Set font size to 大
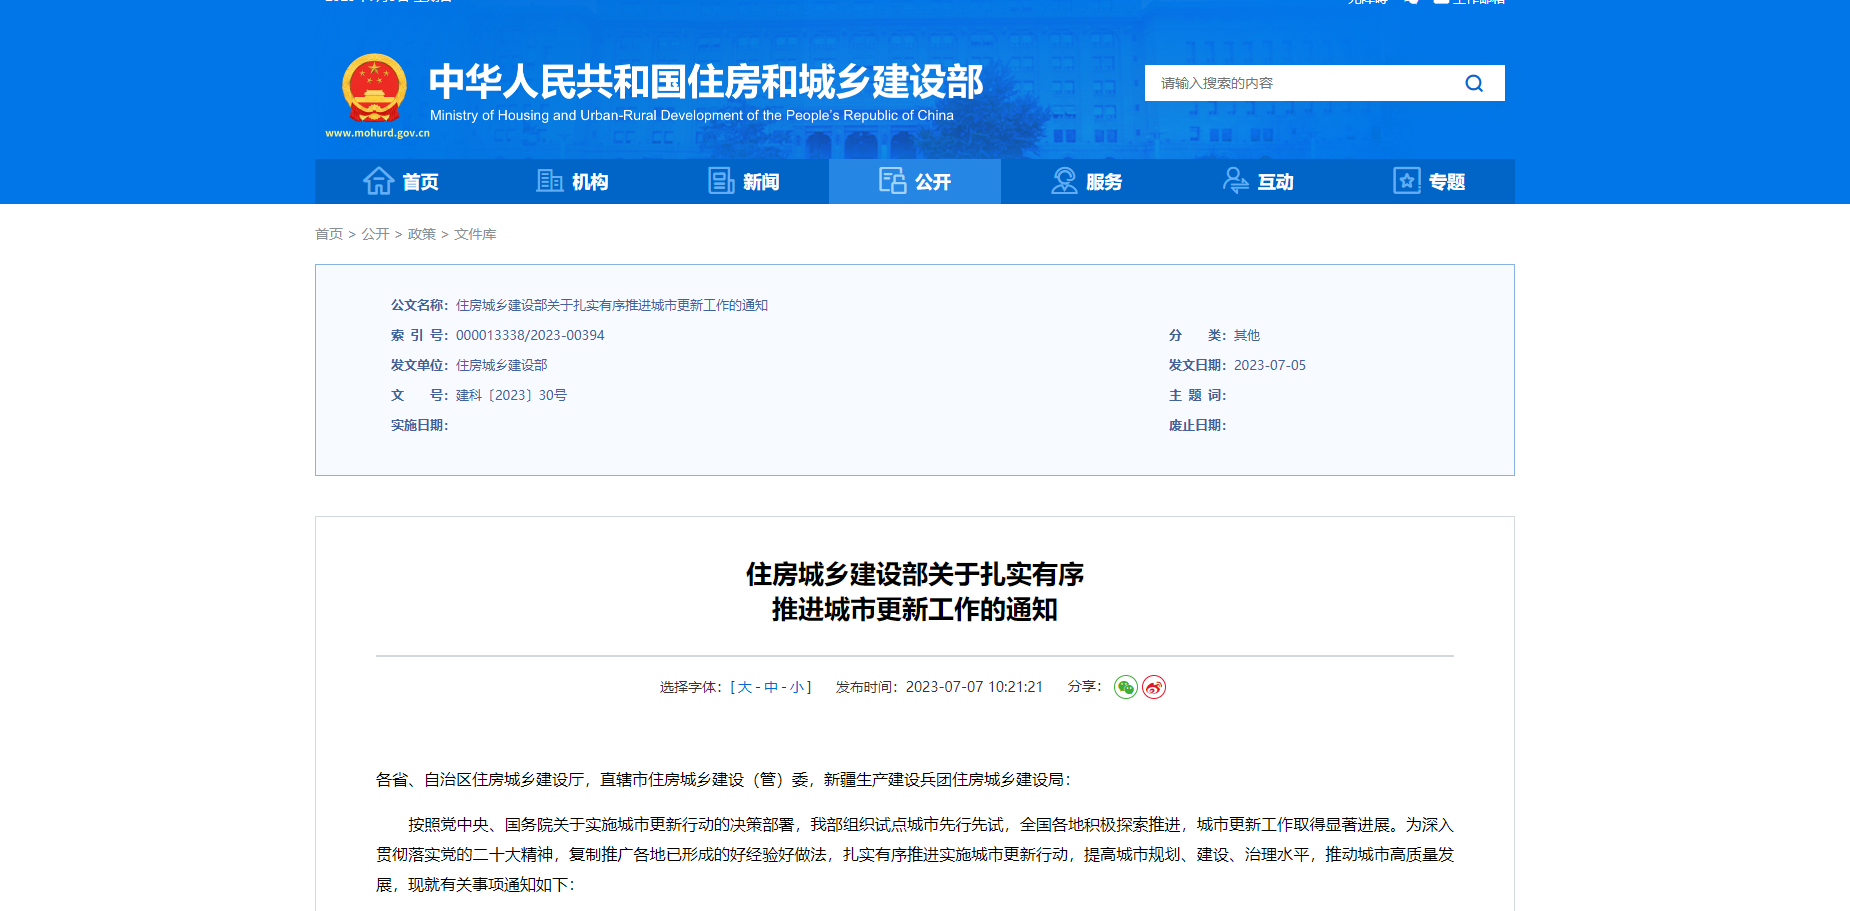The width and height of the screenshot is (1850, 911). (744, 687)
